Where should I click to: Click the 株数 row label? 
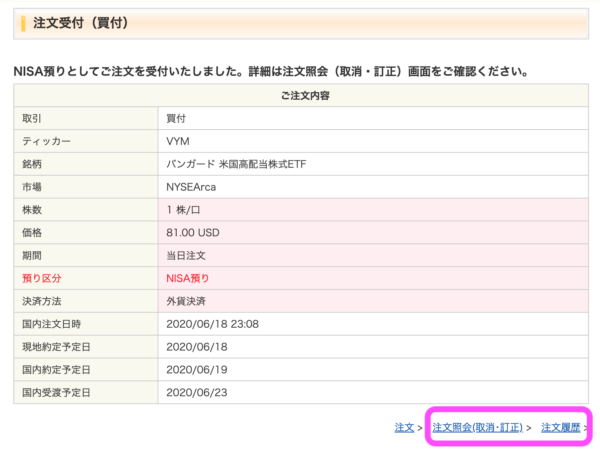(32, 210)
